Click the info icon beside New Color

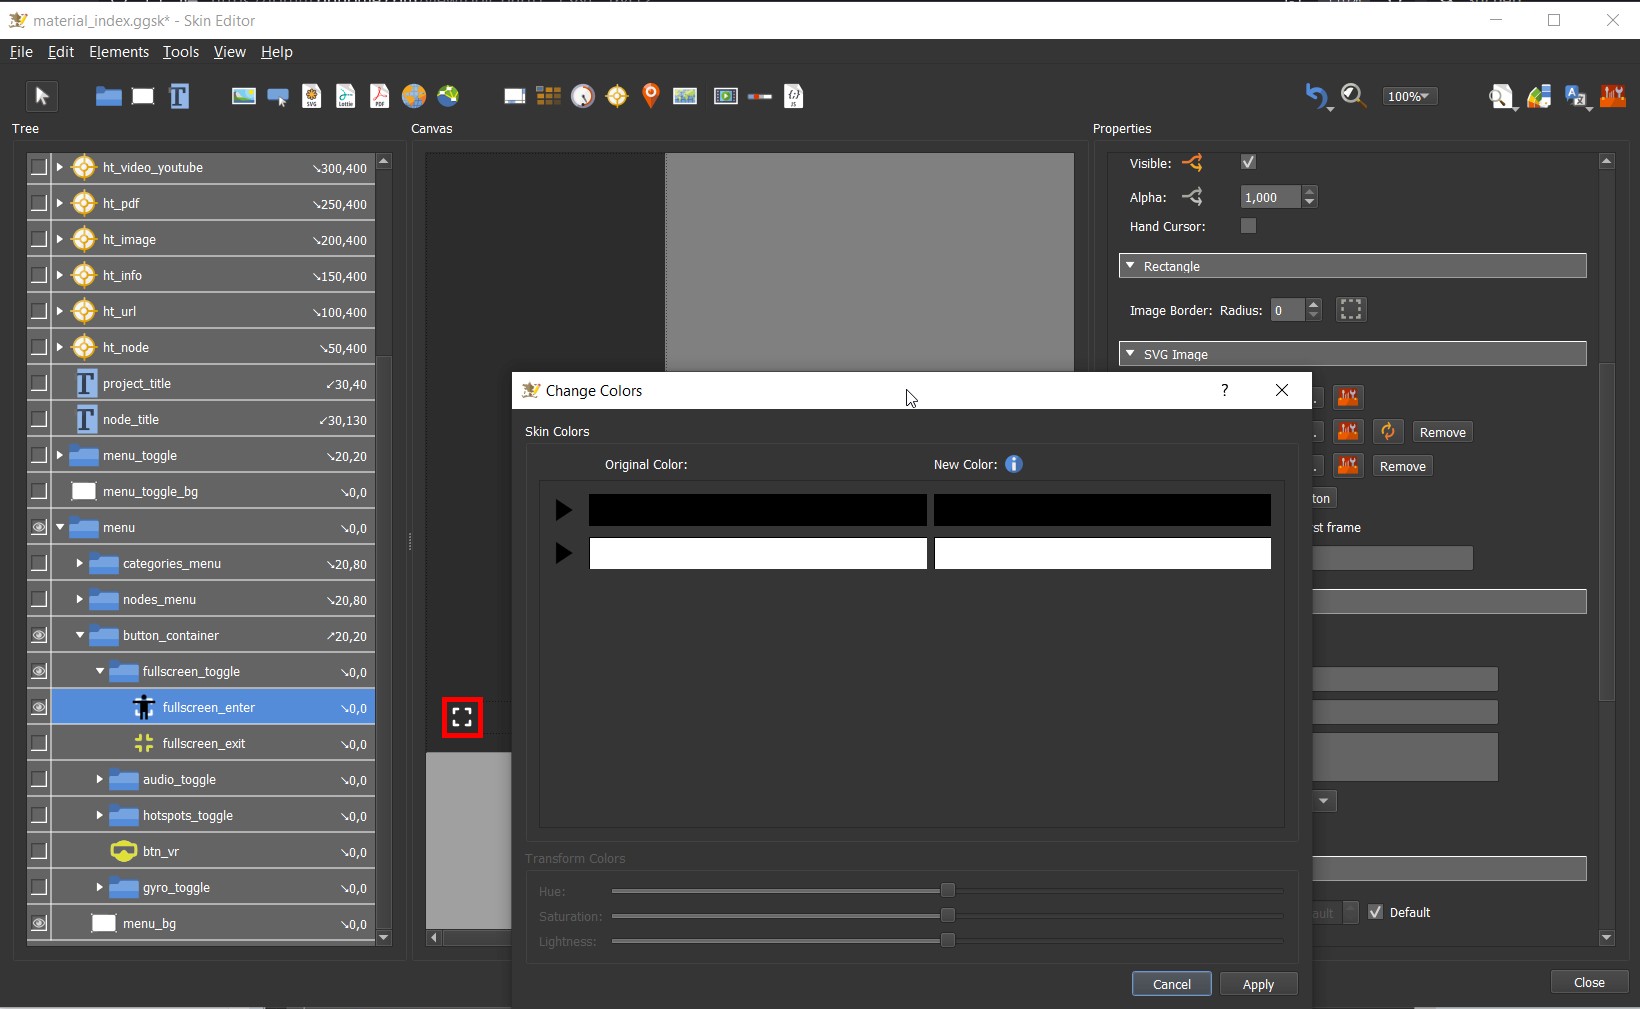click(1014, 464)
